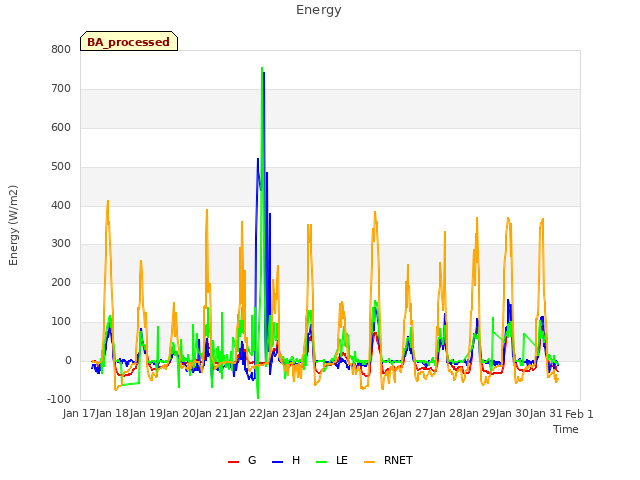Click the 600 y-axis label

[61, 127]
